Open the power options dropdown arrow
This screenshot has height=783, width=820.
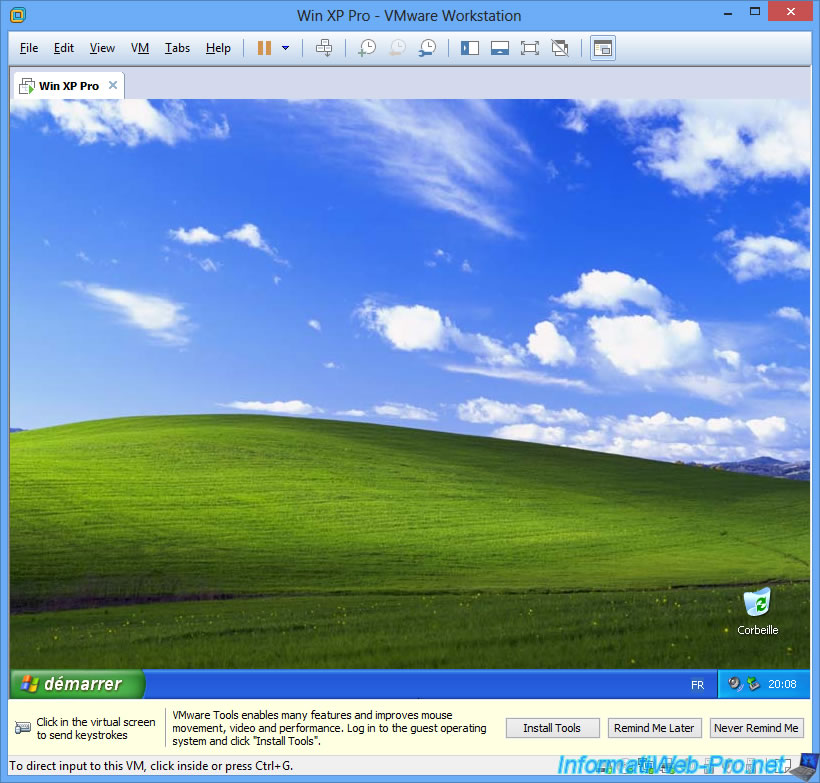click(286, 48)
